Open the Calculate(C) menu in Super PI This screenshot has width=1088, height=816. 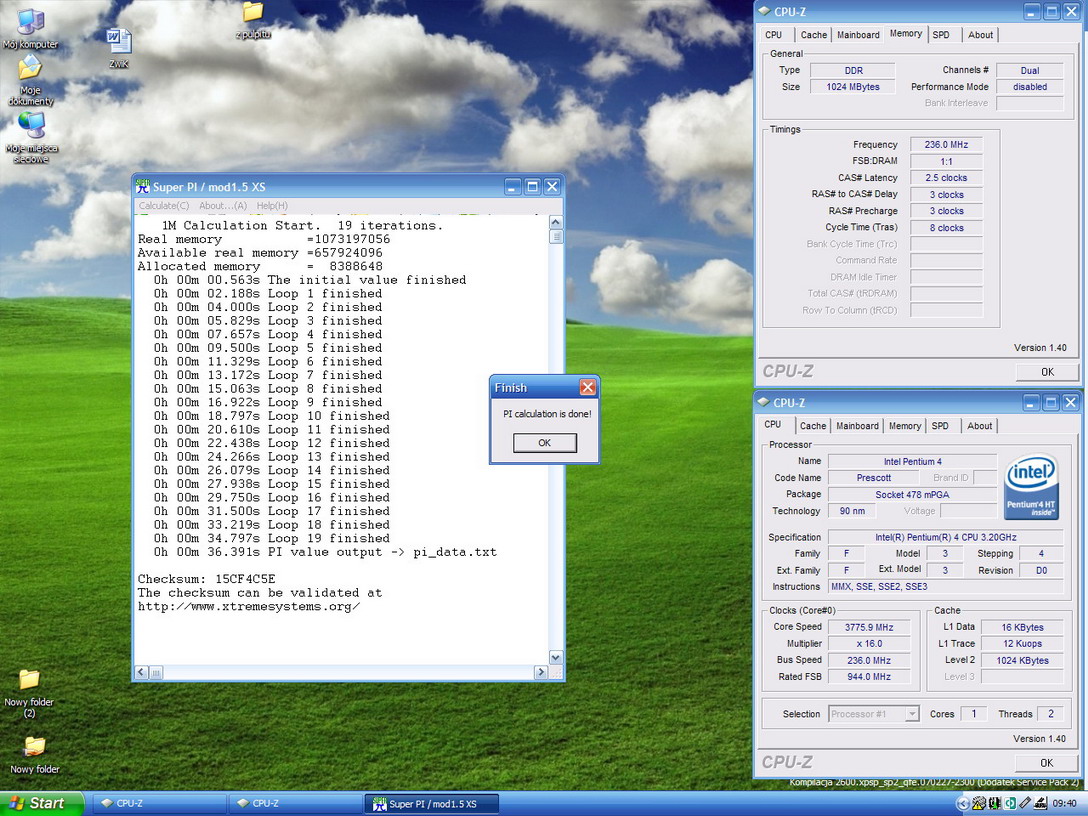[164, 205]
